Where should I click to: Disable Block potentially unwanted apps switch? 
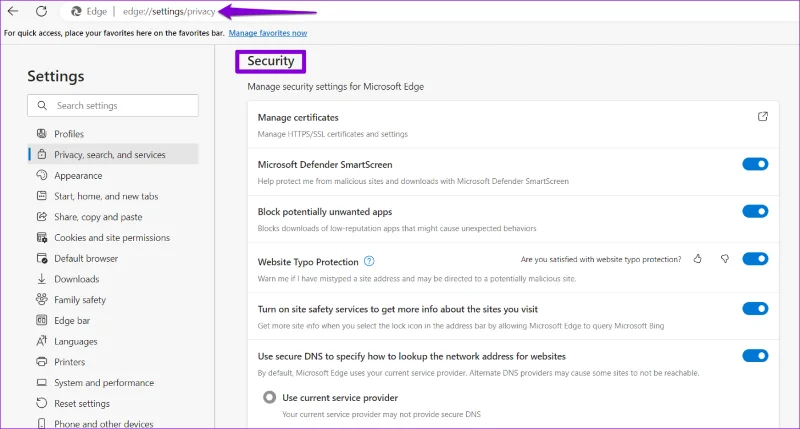755,211
